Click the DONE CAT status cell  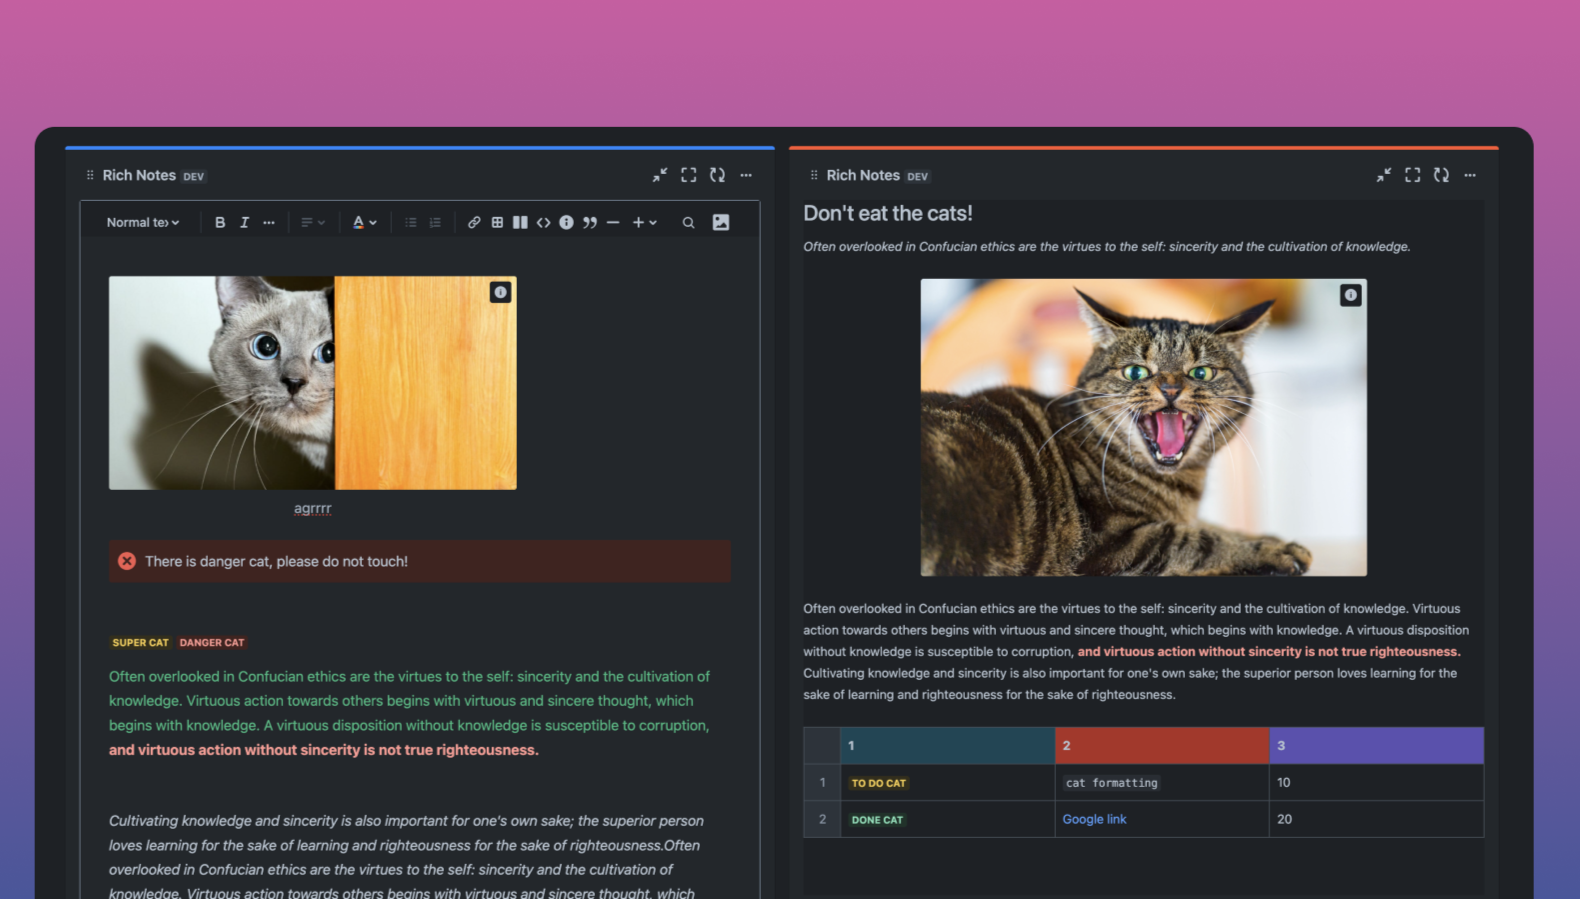(877, 820)
